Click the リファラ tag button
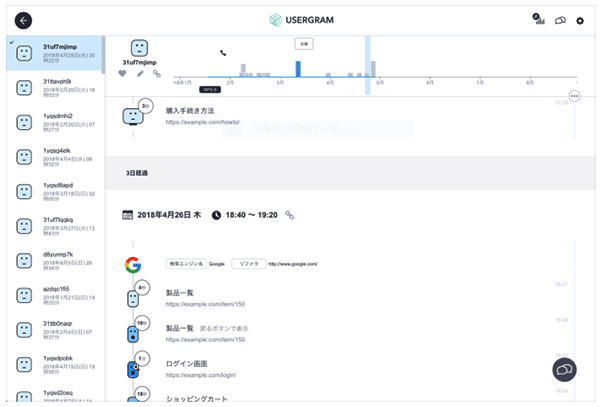600x407 pixels. coord(246,264)
